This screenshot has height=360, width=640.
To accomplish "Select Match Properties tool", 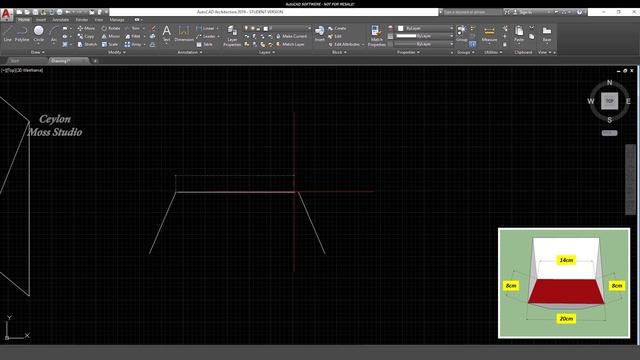I will point(376,36).
